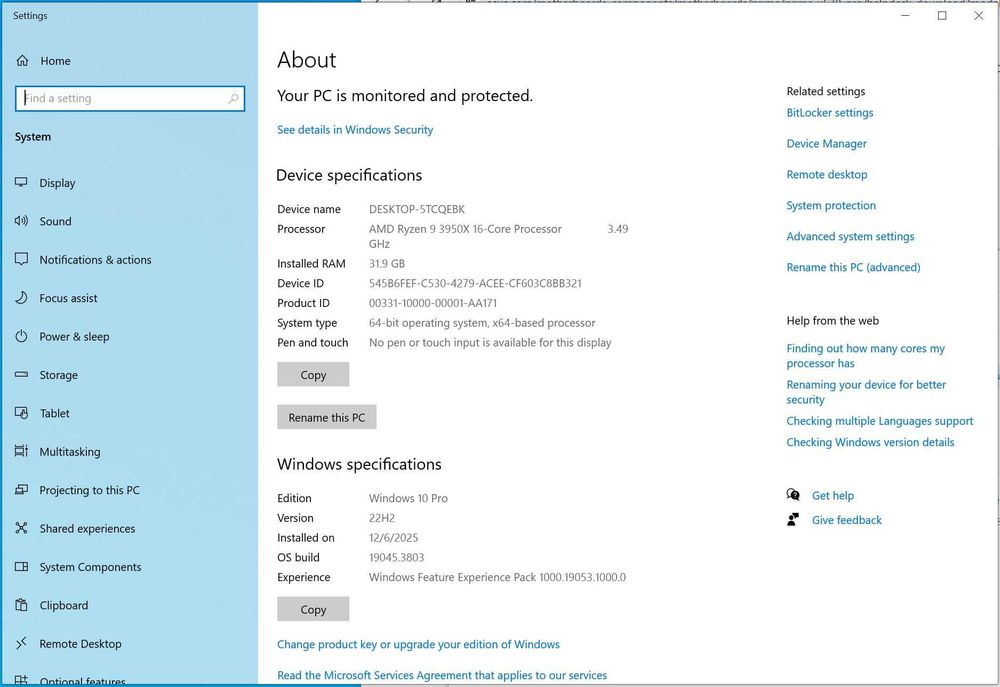Open BitLocker settings link

tap(830, 113)
